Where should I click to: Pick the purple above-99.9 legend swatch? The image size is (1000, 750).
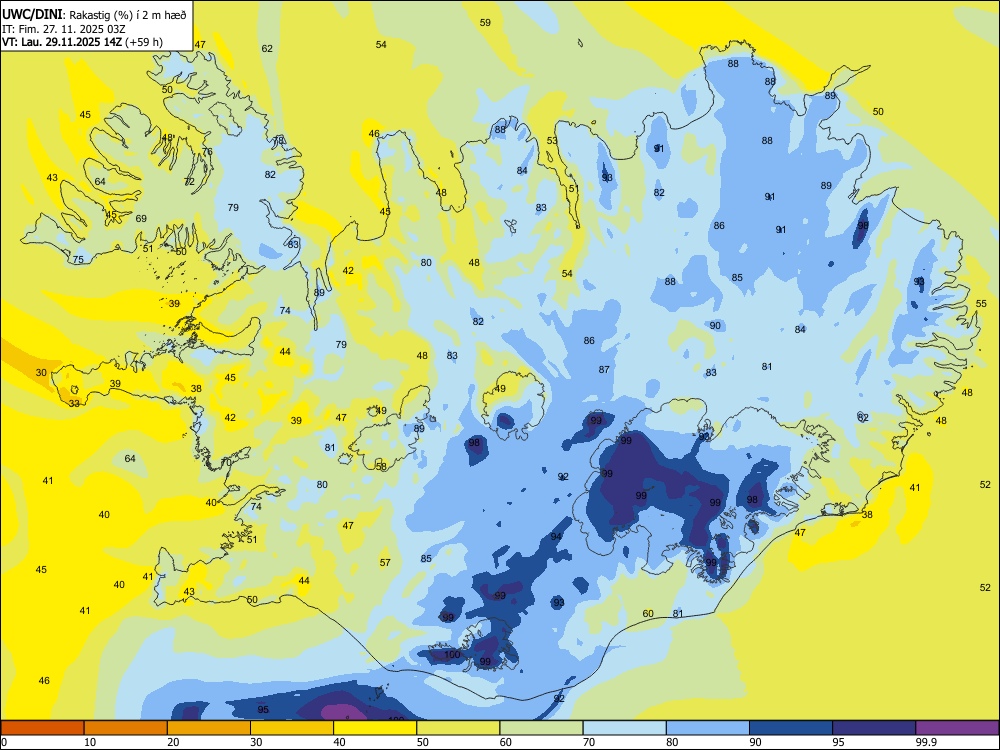point(957,728)
